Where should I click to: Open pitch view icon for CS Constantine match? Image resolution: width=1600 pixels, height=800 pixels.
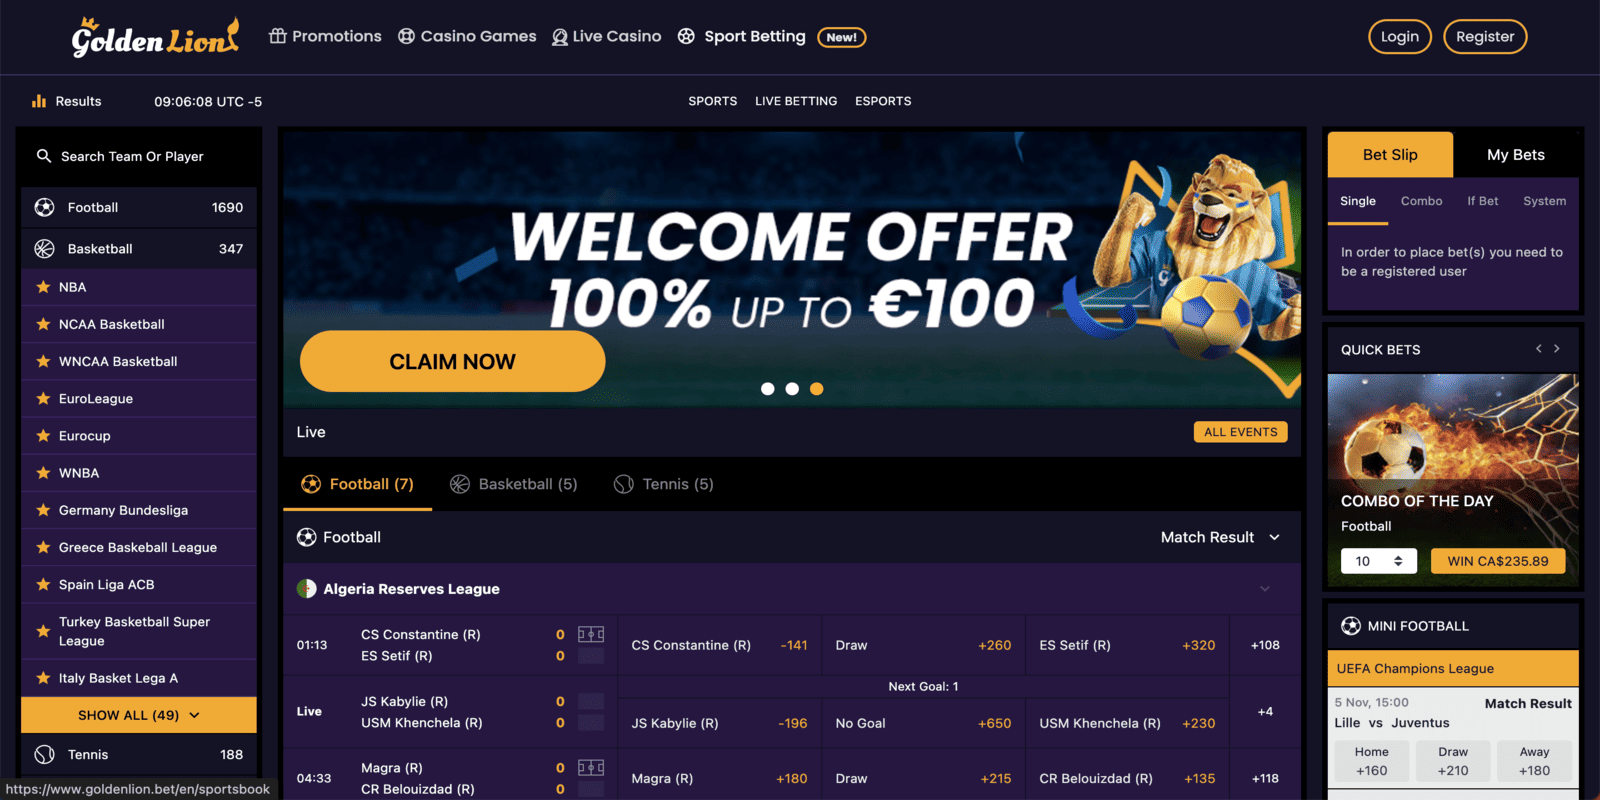click(x=591, y=634)
